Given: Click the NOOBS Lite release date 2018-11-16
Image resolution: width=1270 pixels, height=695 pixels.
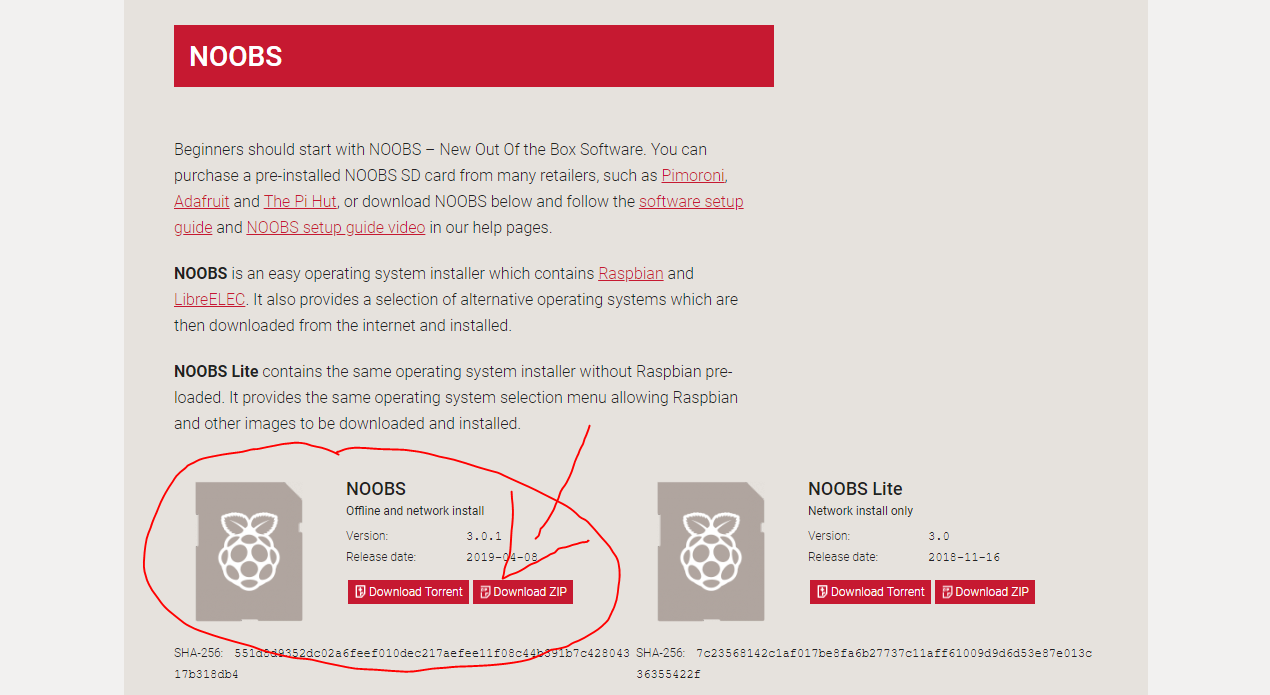Looking at the screenshot, I should tap(964, 557).
